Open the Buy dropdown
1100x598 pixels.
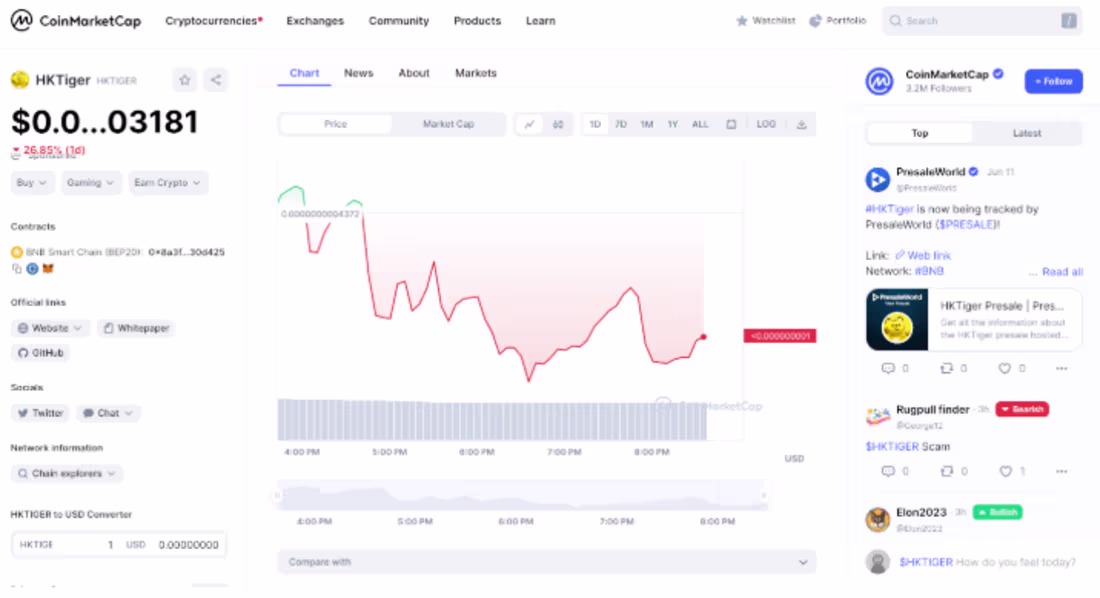click(32, 182)
